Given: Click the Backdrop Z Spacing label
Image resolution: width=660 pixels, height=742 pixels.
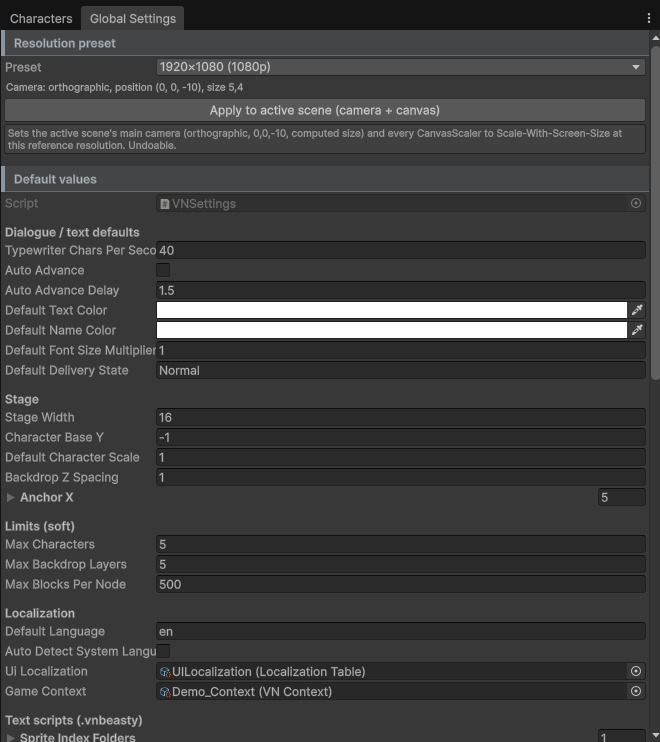Looking at the screenshot, I should 62,477.
